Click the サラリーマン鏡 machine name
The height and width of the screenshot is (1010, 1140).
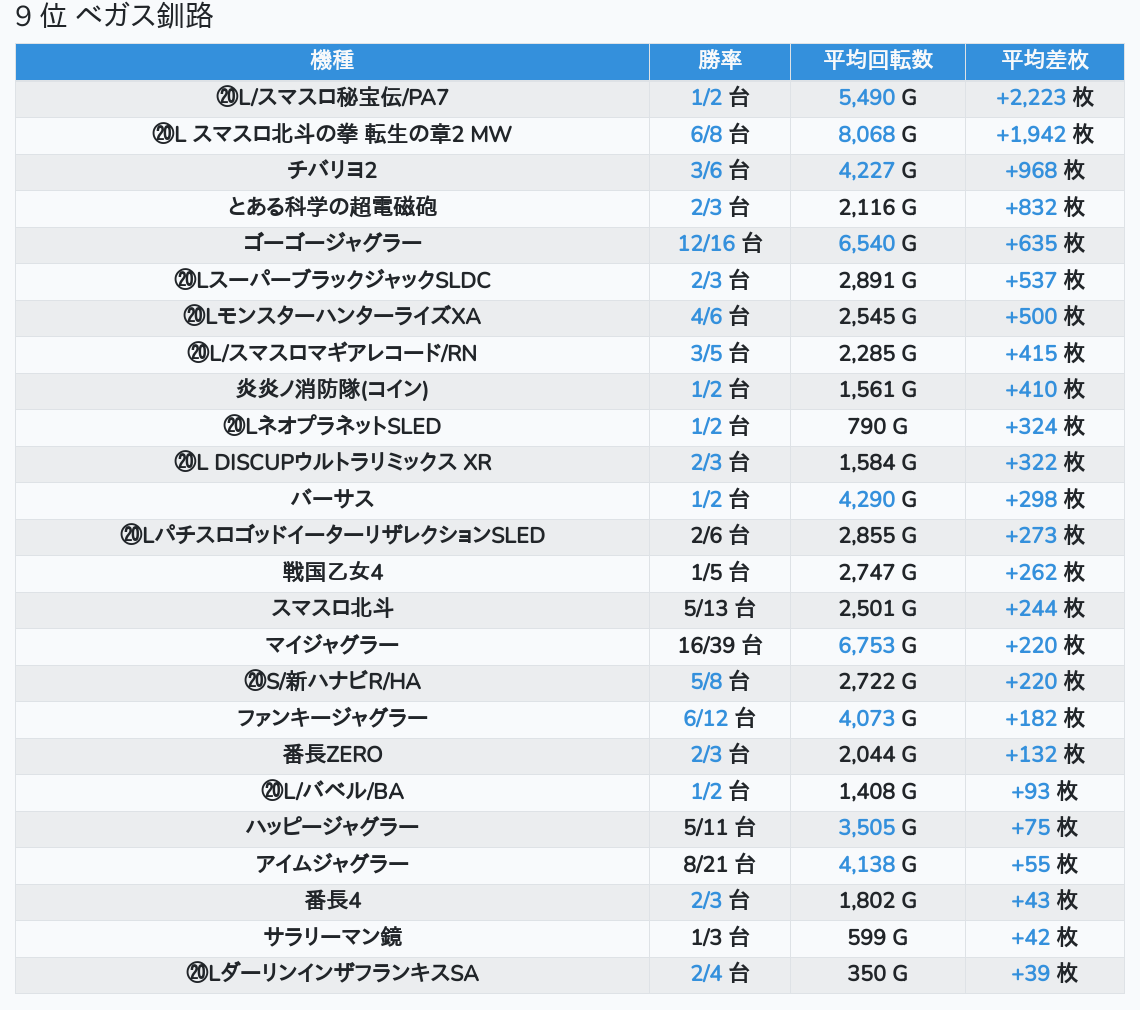pyautogui.click(x=332, y=937)
